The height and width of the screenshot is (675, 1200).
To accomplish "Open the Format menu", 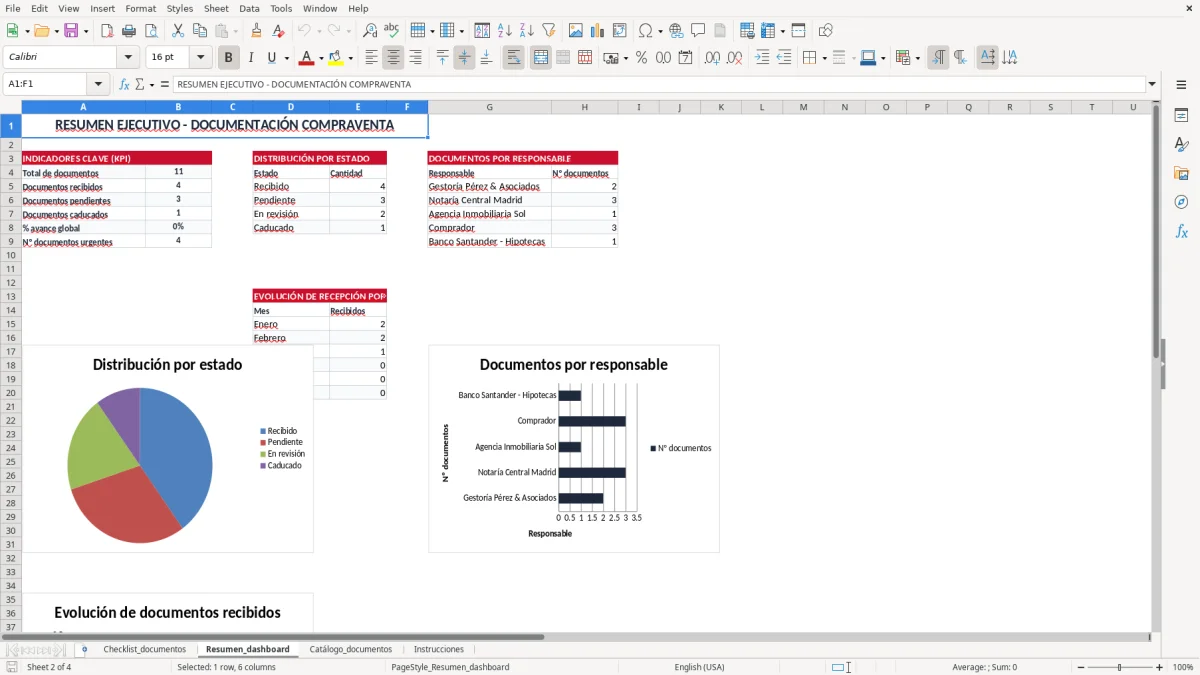I will pos(140,8).
